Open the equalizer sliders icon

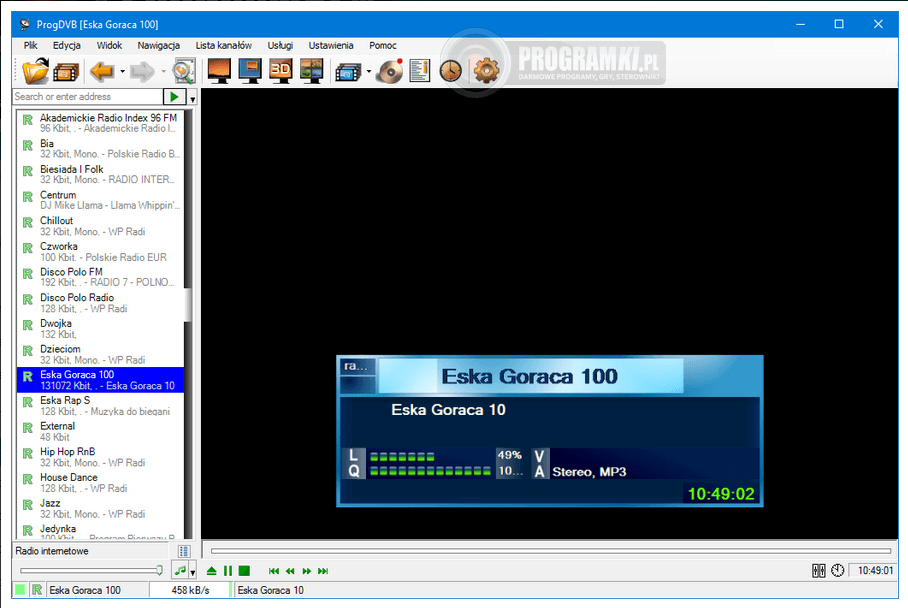pyautogui.click(x=818, y=571)
